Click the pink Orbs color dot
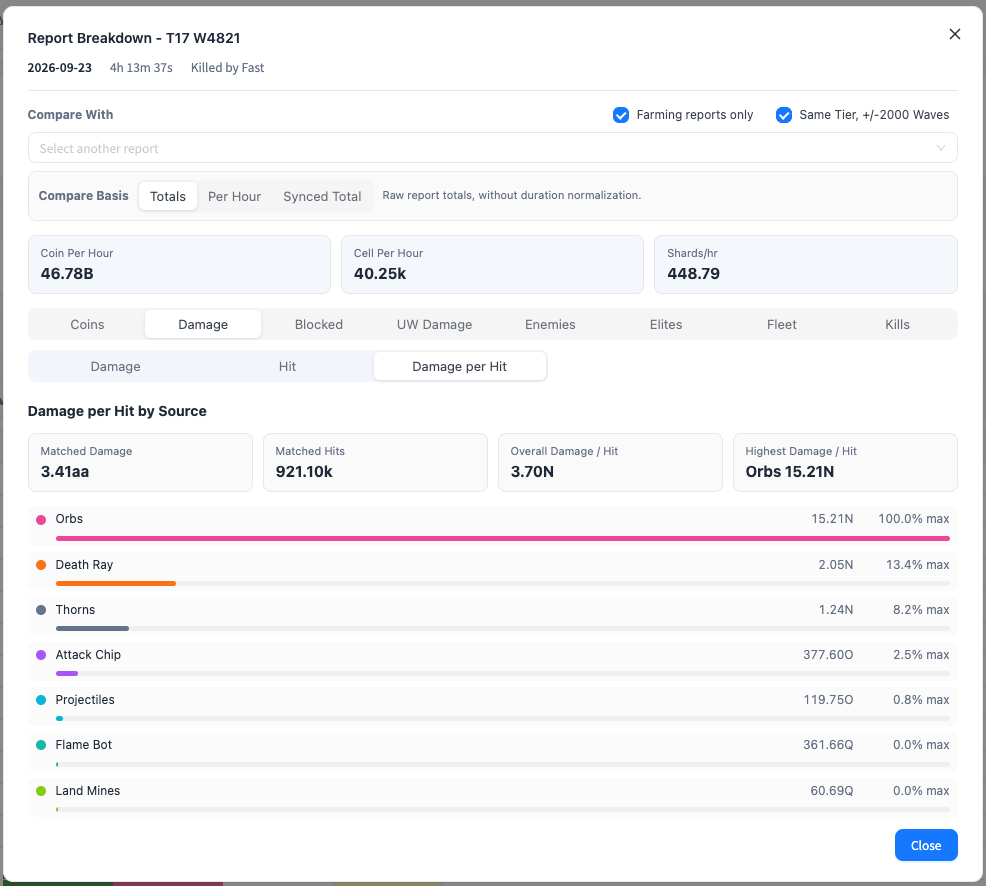The height and width of the screenshot is (886, 986). pyautogui.click(x=41, y=519)
